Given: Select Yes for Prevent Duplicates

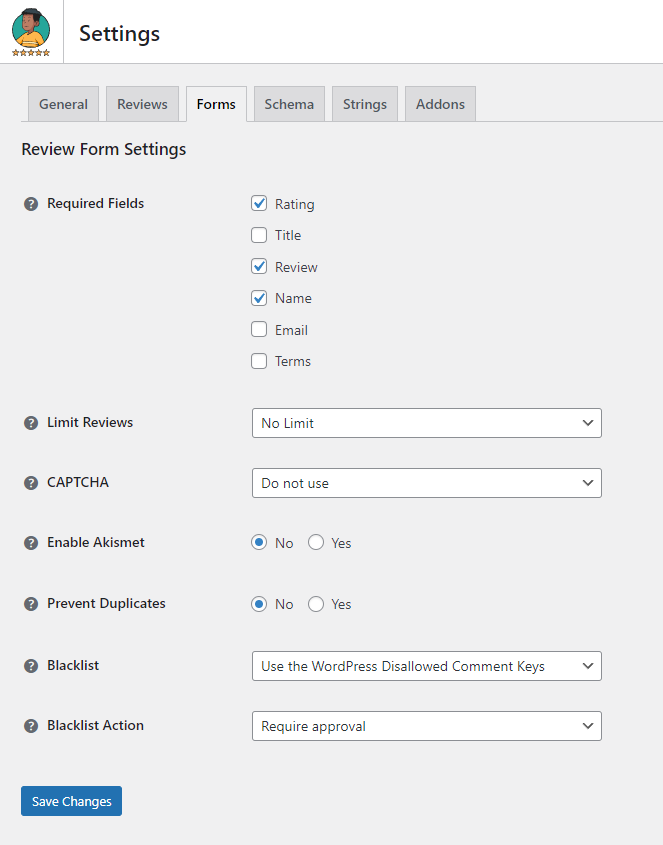Looking at the screenshot, I should click(x=316, y=604).
